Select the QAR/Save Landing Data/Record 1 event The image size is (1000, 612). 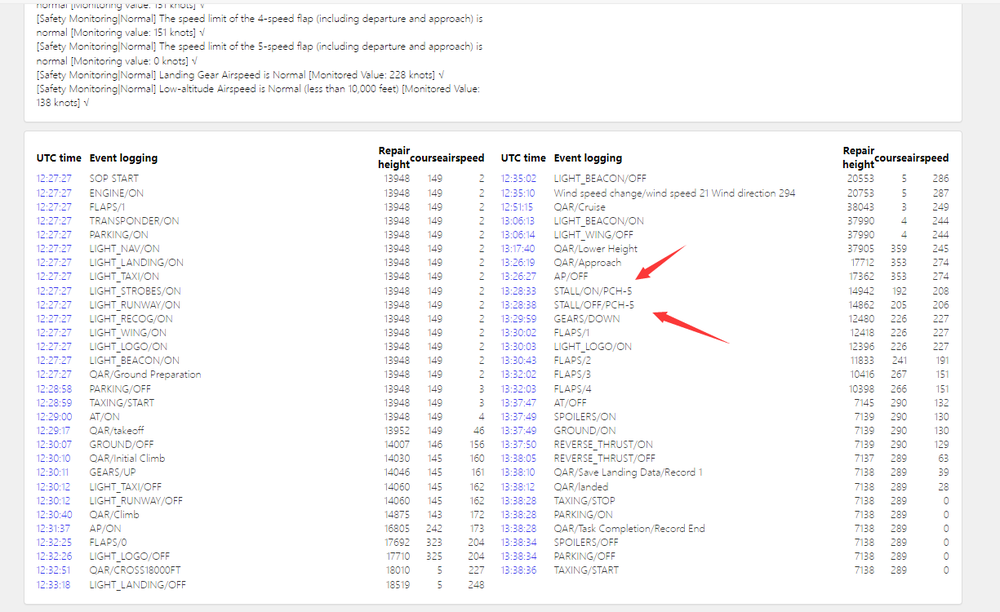coord(628,472)
